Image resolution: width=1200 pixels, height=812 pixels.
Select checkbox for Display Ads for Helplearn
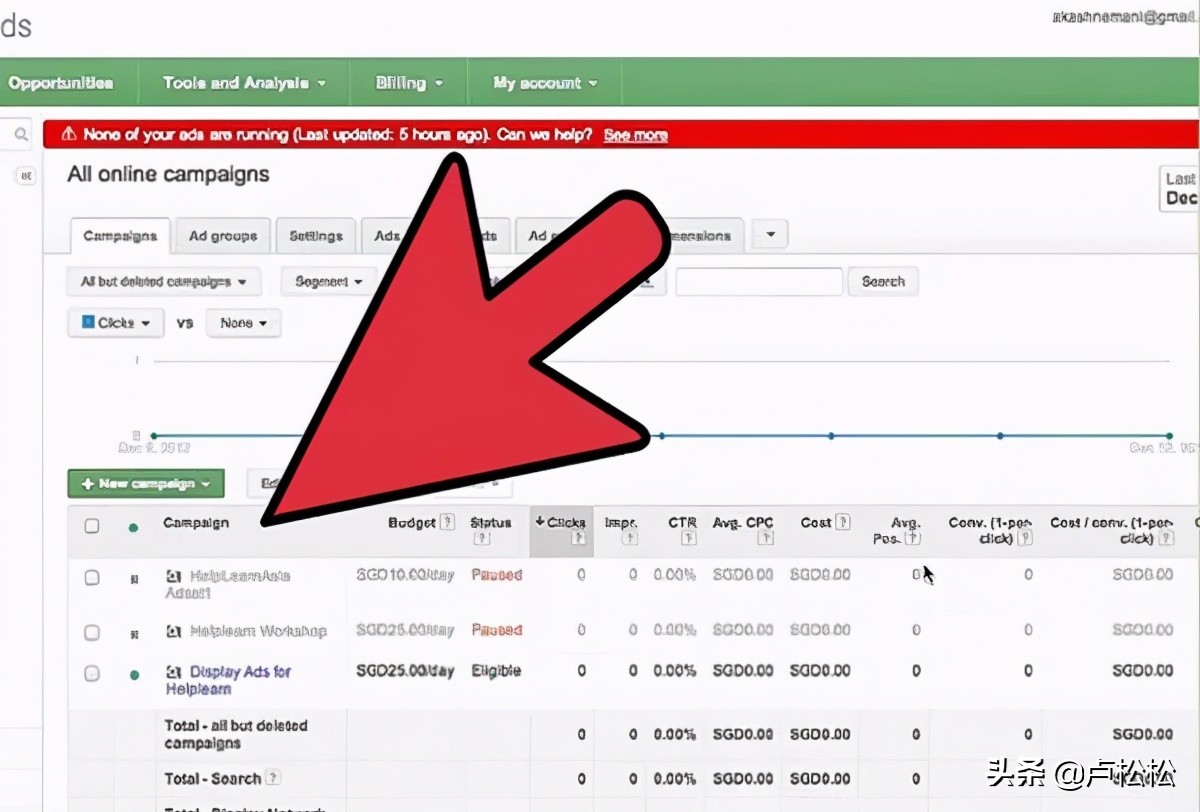pos(92,674)
